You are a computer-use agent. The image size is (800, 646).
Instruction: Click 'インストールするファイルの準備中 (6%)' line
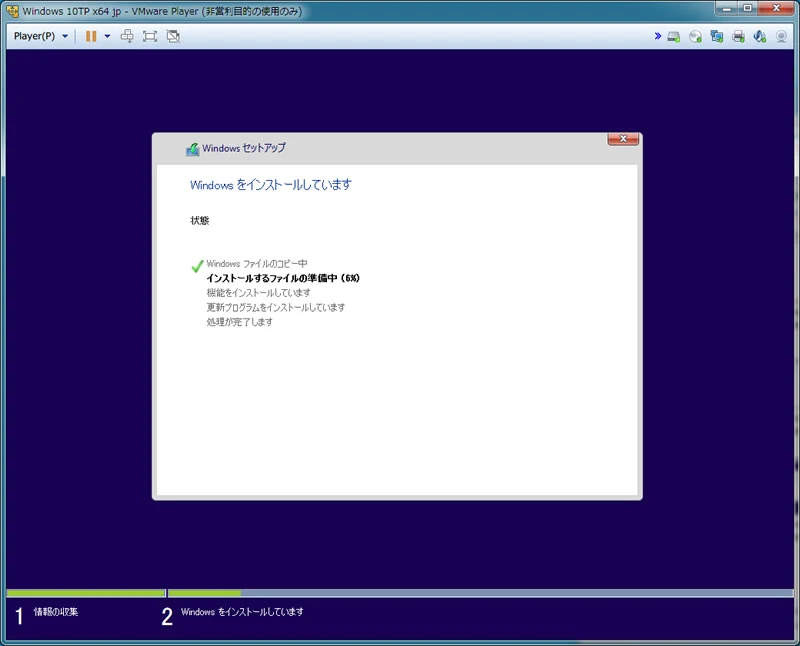(283, 278)
